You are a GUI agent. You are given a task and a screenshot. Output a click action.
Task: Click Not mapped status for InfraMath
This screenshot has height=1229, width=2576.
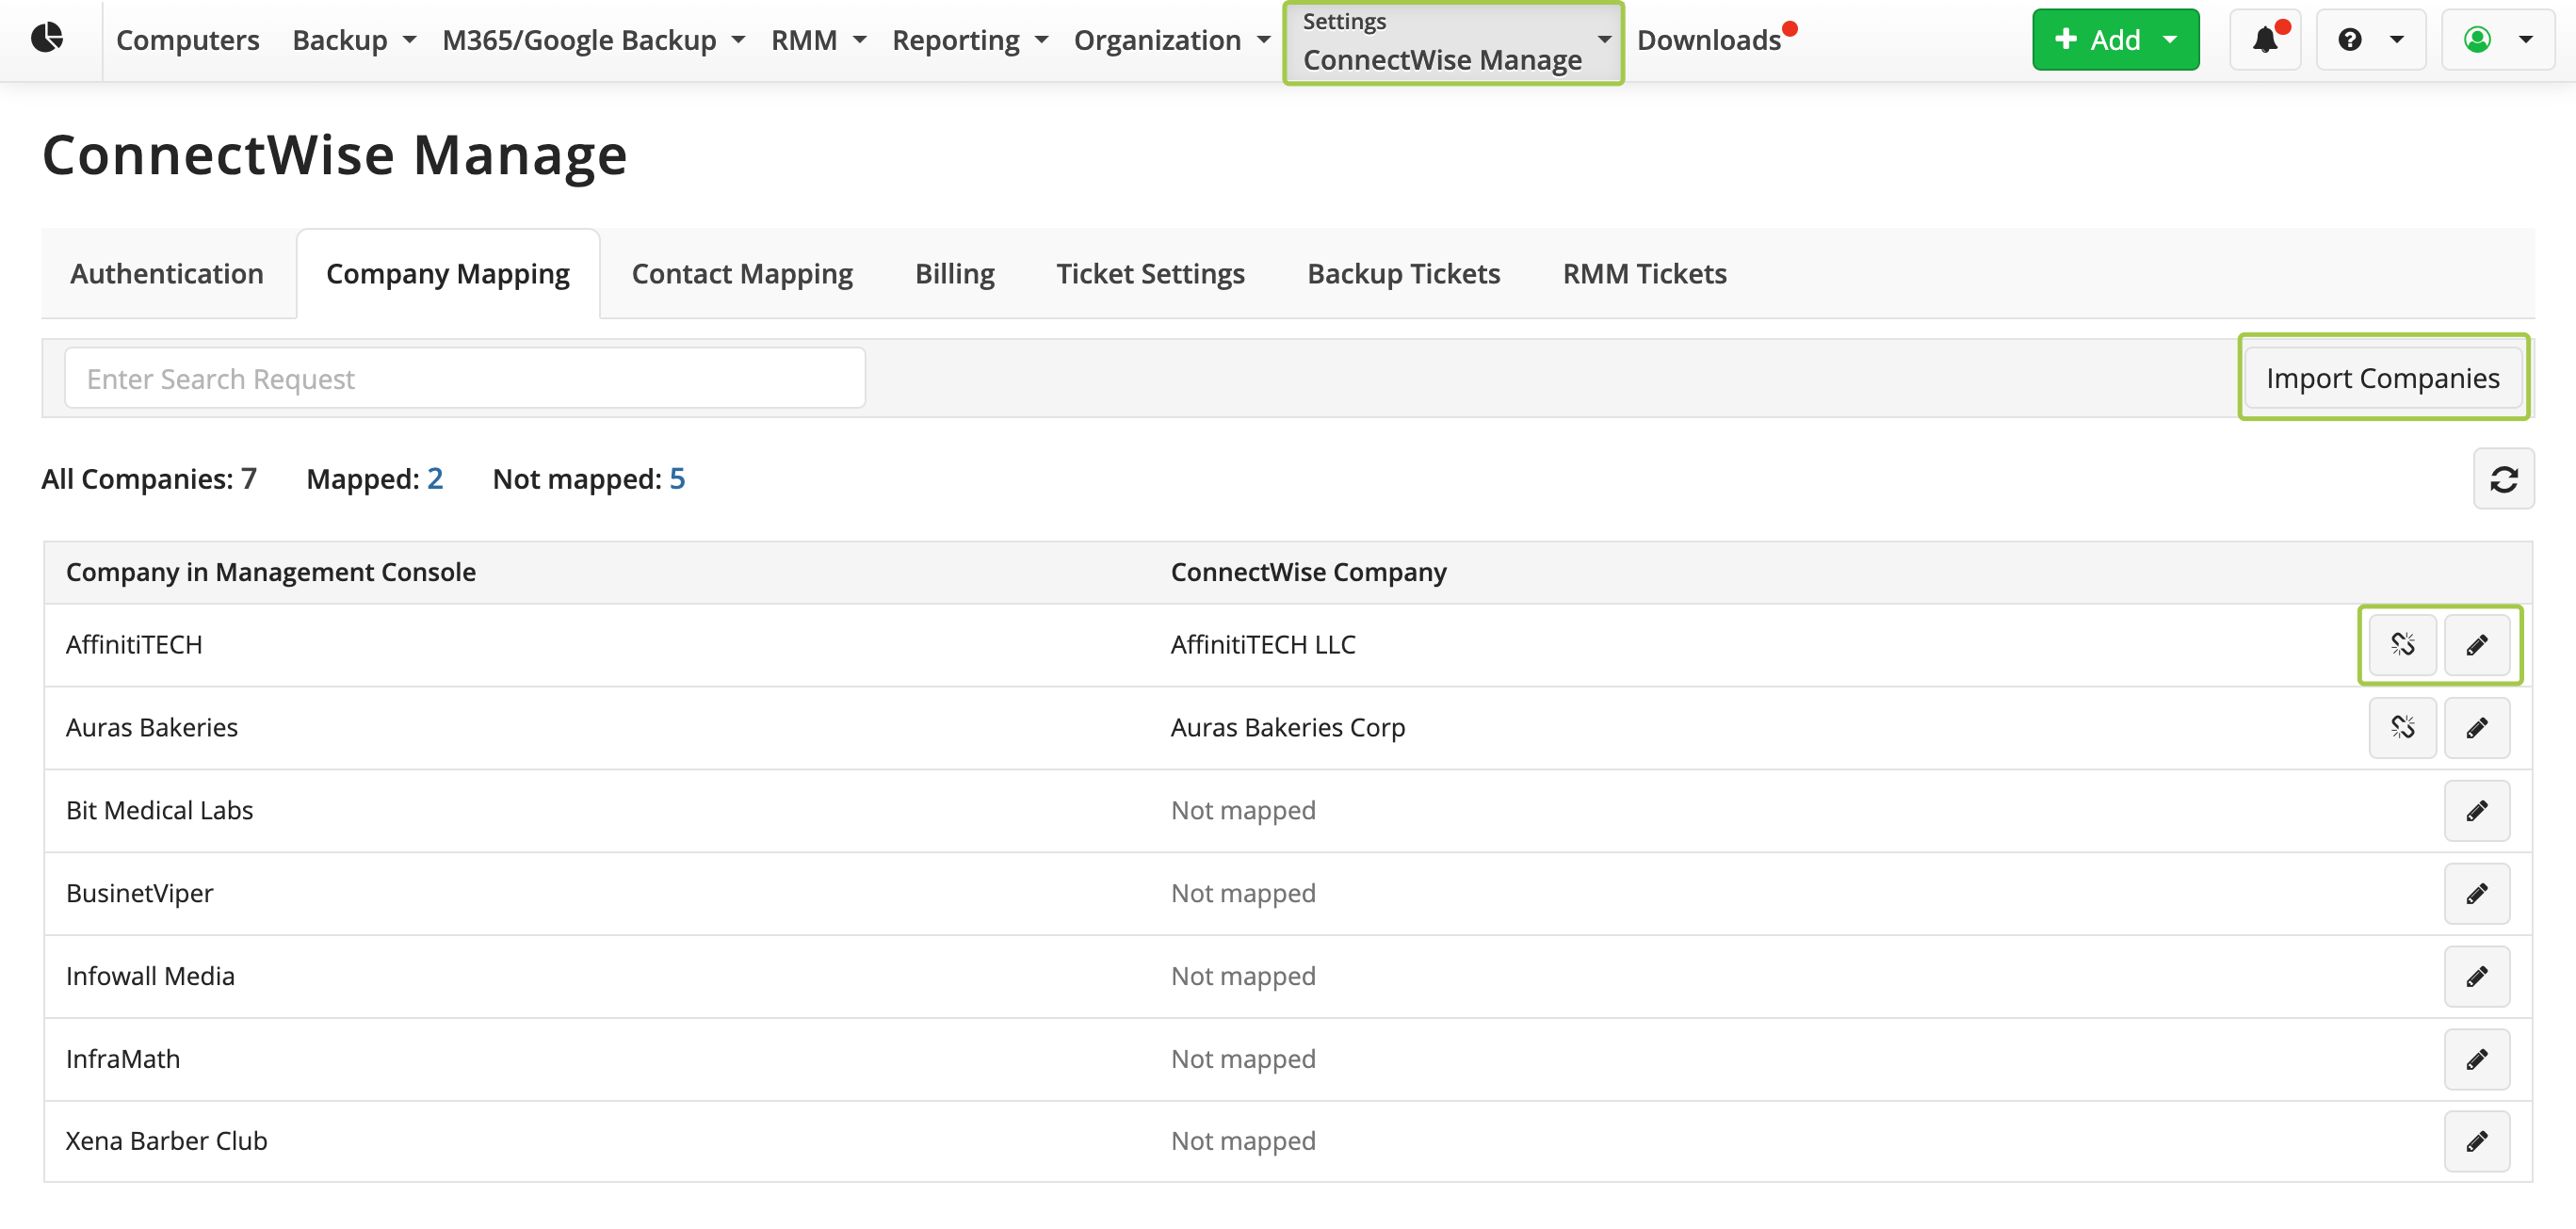(1243, 1060)
